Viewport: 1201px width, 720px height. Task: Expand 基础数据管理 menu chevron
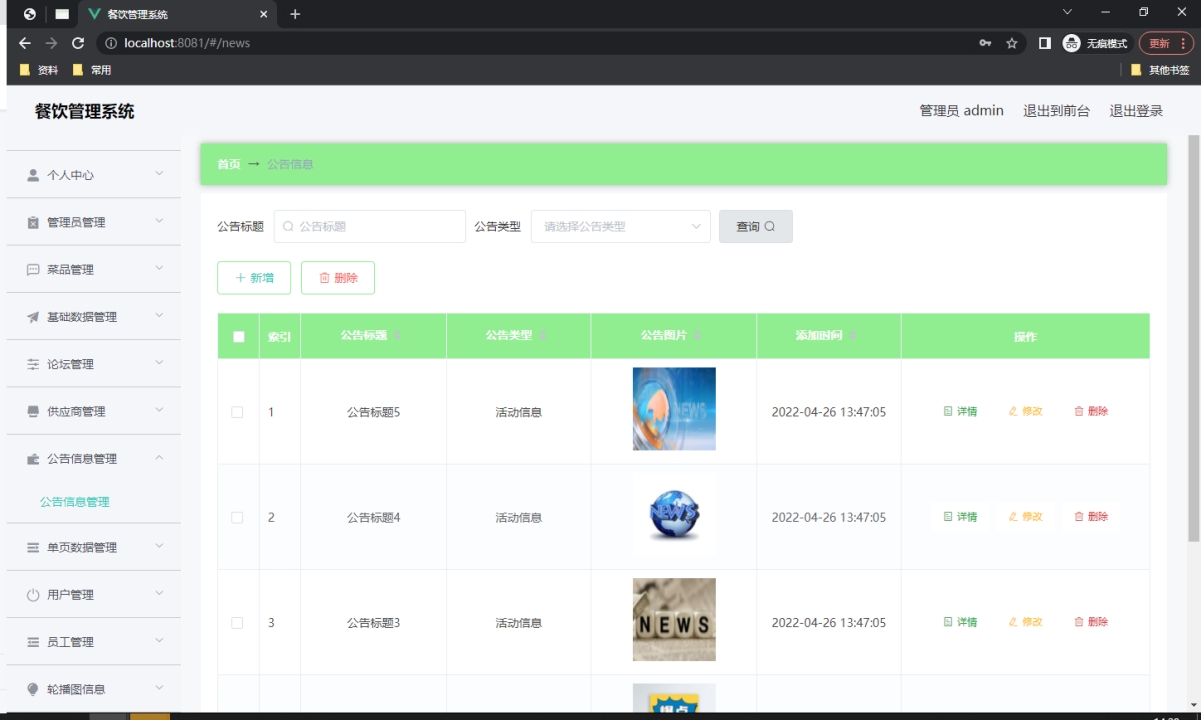click(159, 316)
